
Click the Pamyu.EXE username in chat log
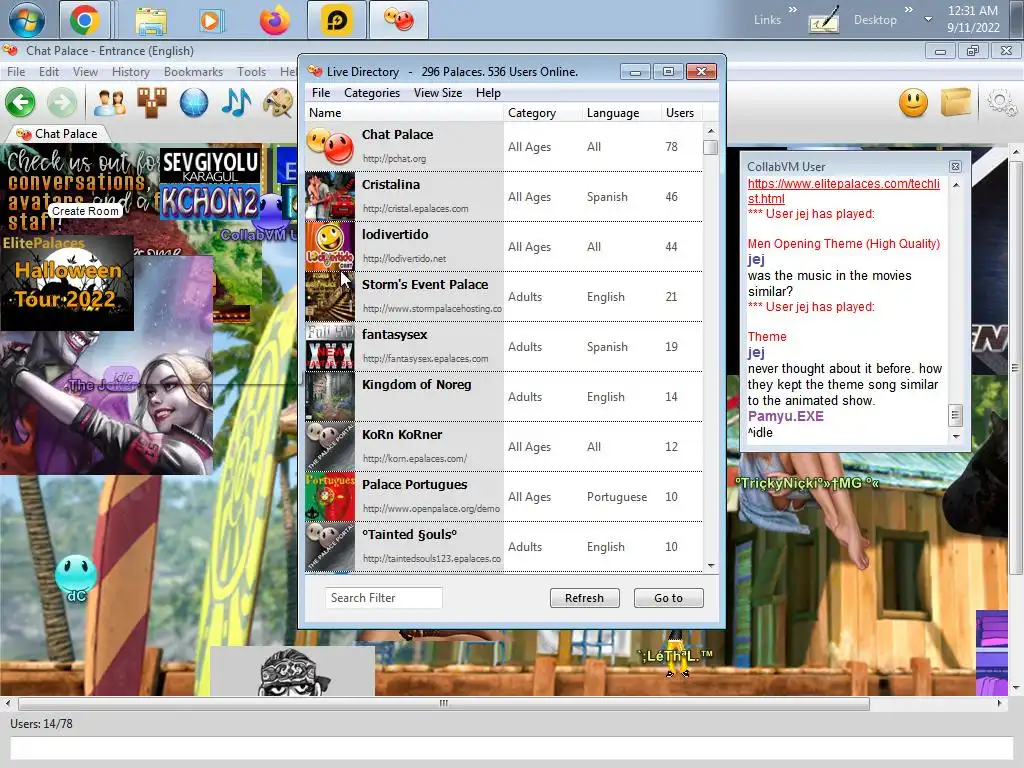[786, 417]
